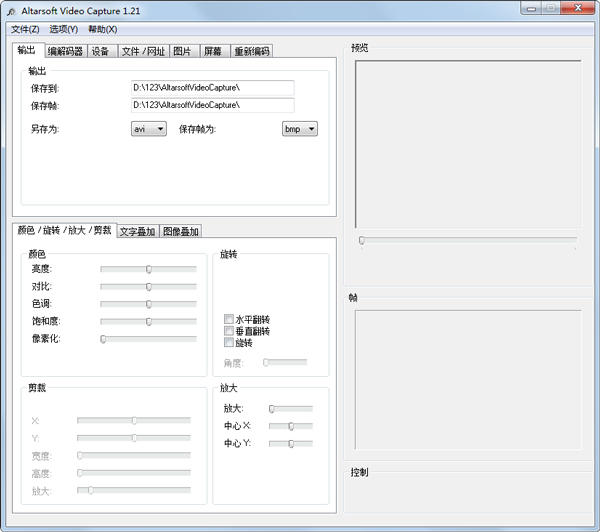Open the 文件(Z) menu
Screen dimensions: 600x532
pyautogui.click(x=25, y=29)
